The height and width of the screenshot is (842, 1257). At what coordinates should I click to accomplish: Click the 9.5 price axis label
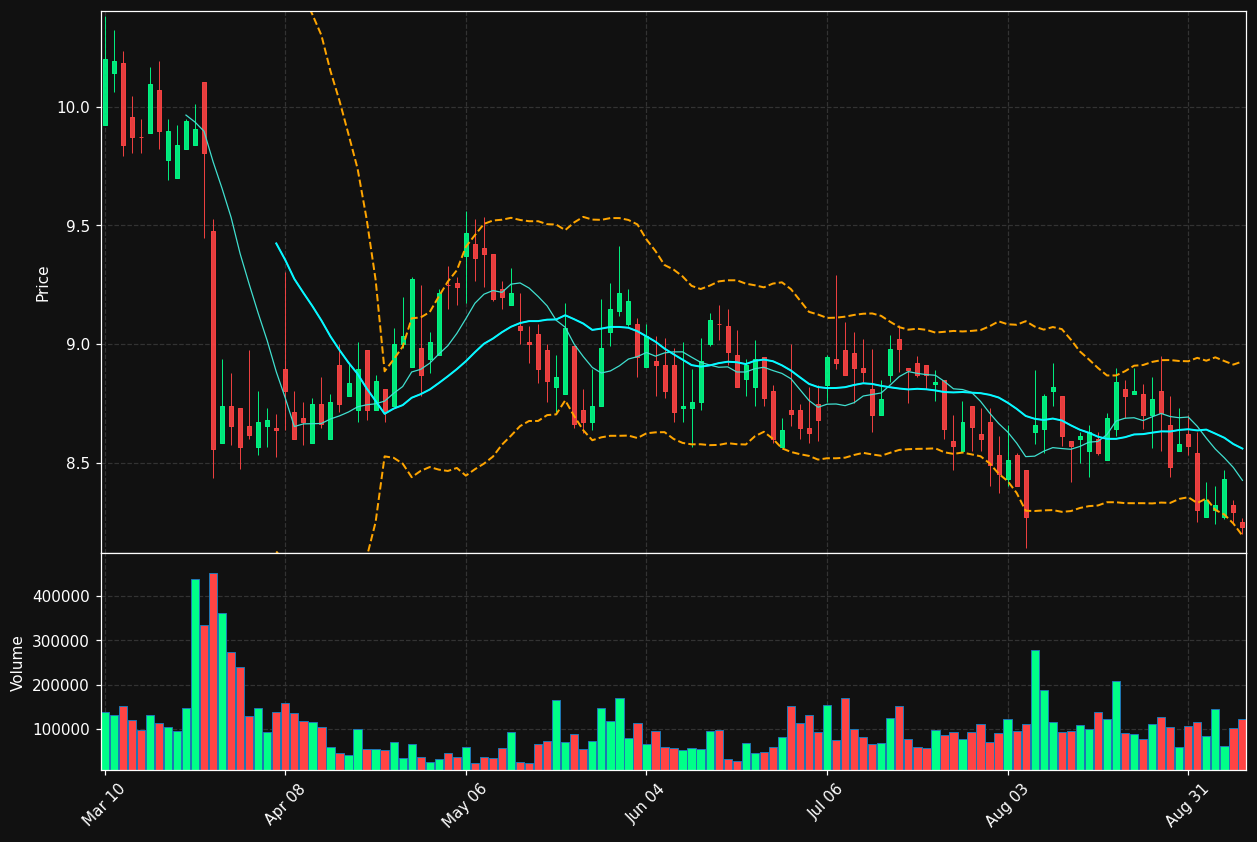point(78,226)
